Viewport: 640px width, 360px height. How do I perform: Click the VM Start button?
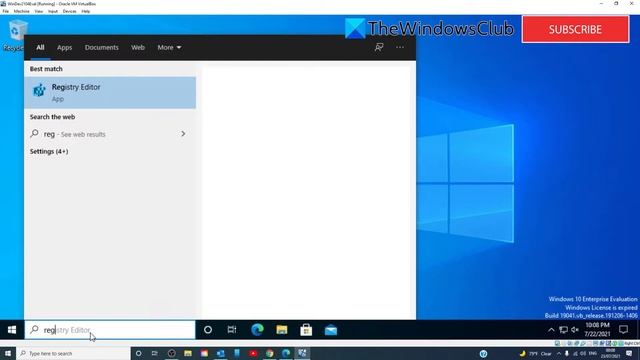[x=12, y=330]
